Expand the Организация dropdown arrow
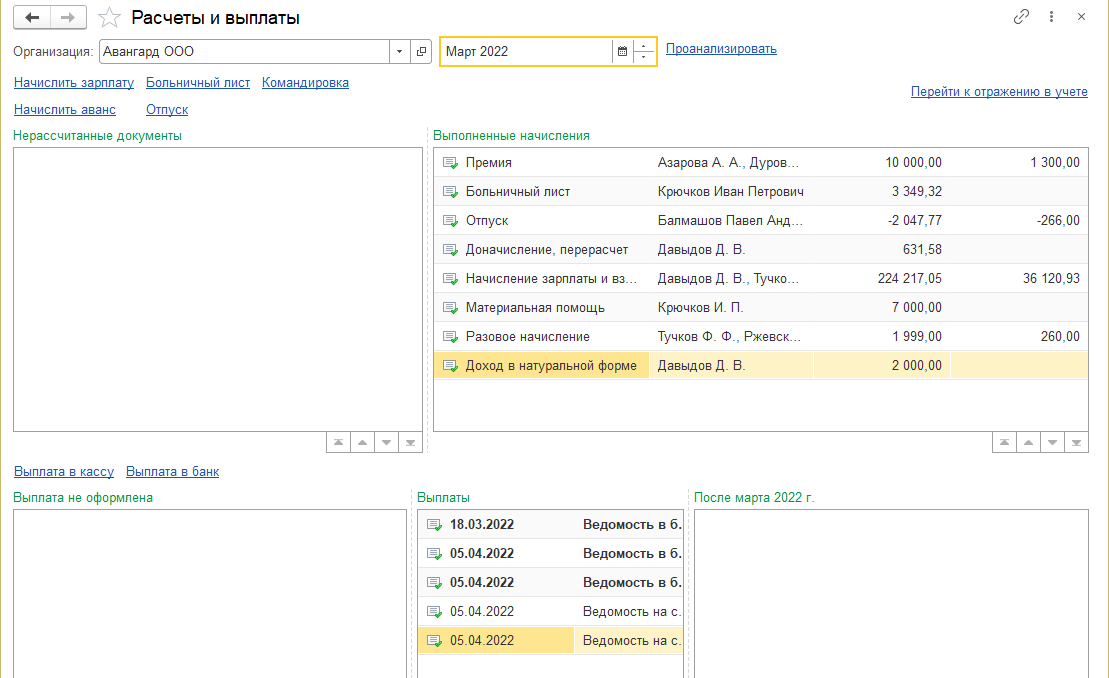Screen dimensions: 1109x678 tap(400, 51)
